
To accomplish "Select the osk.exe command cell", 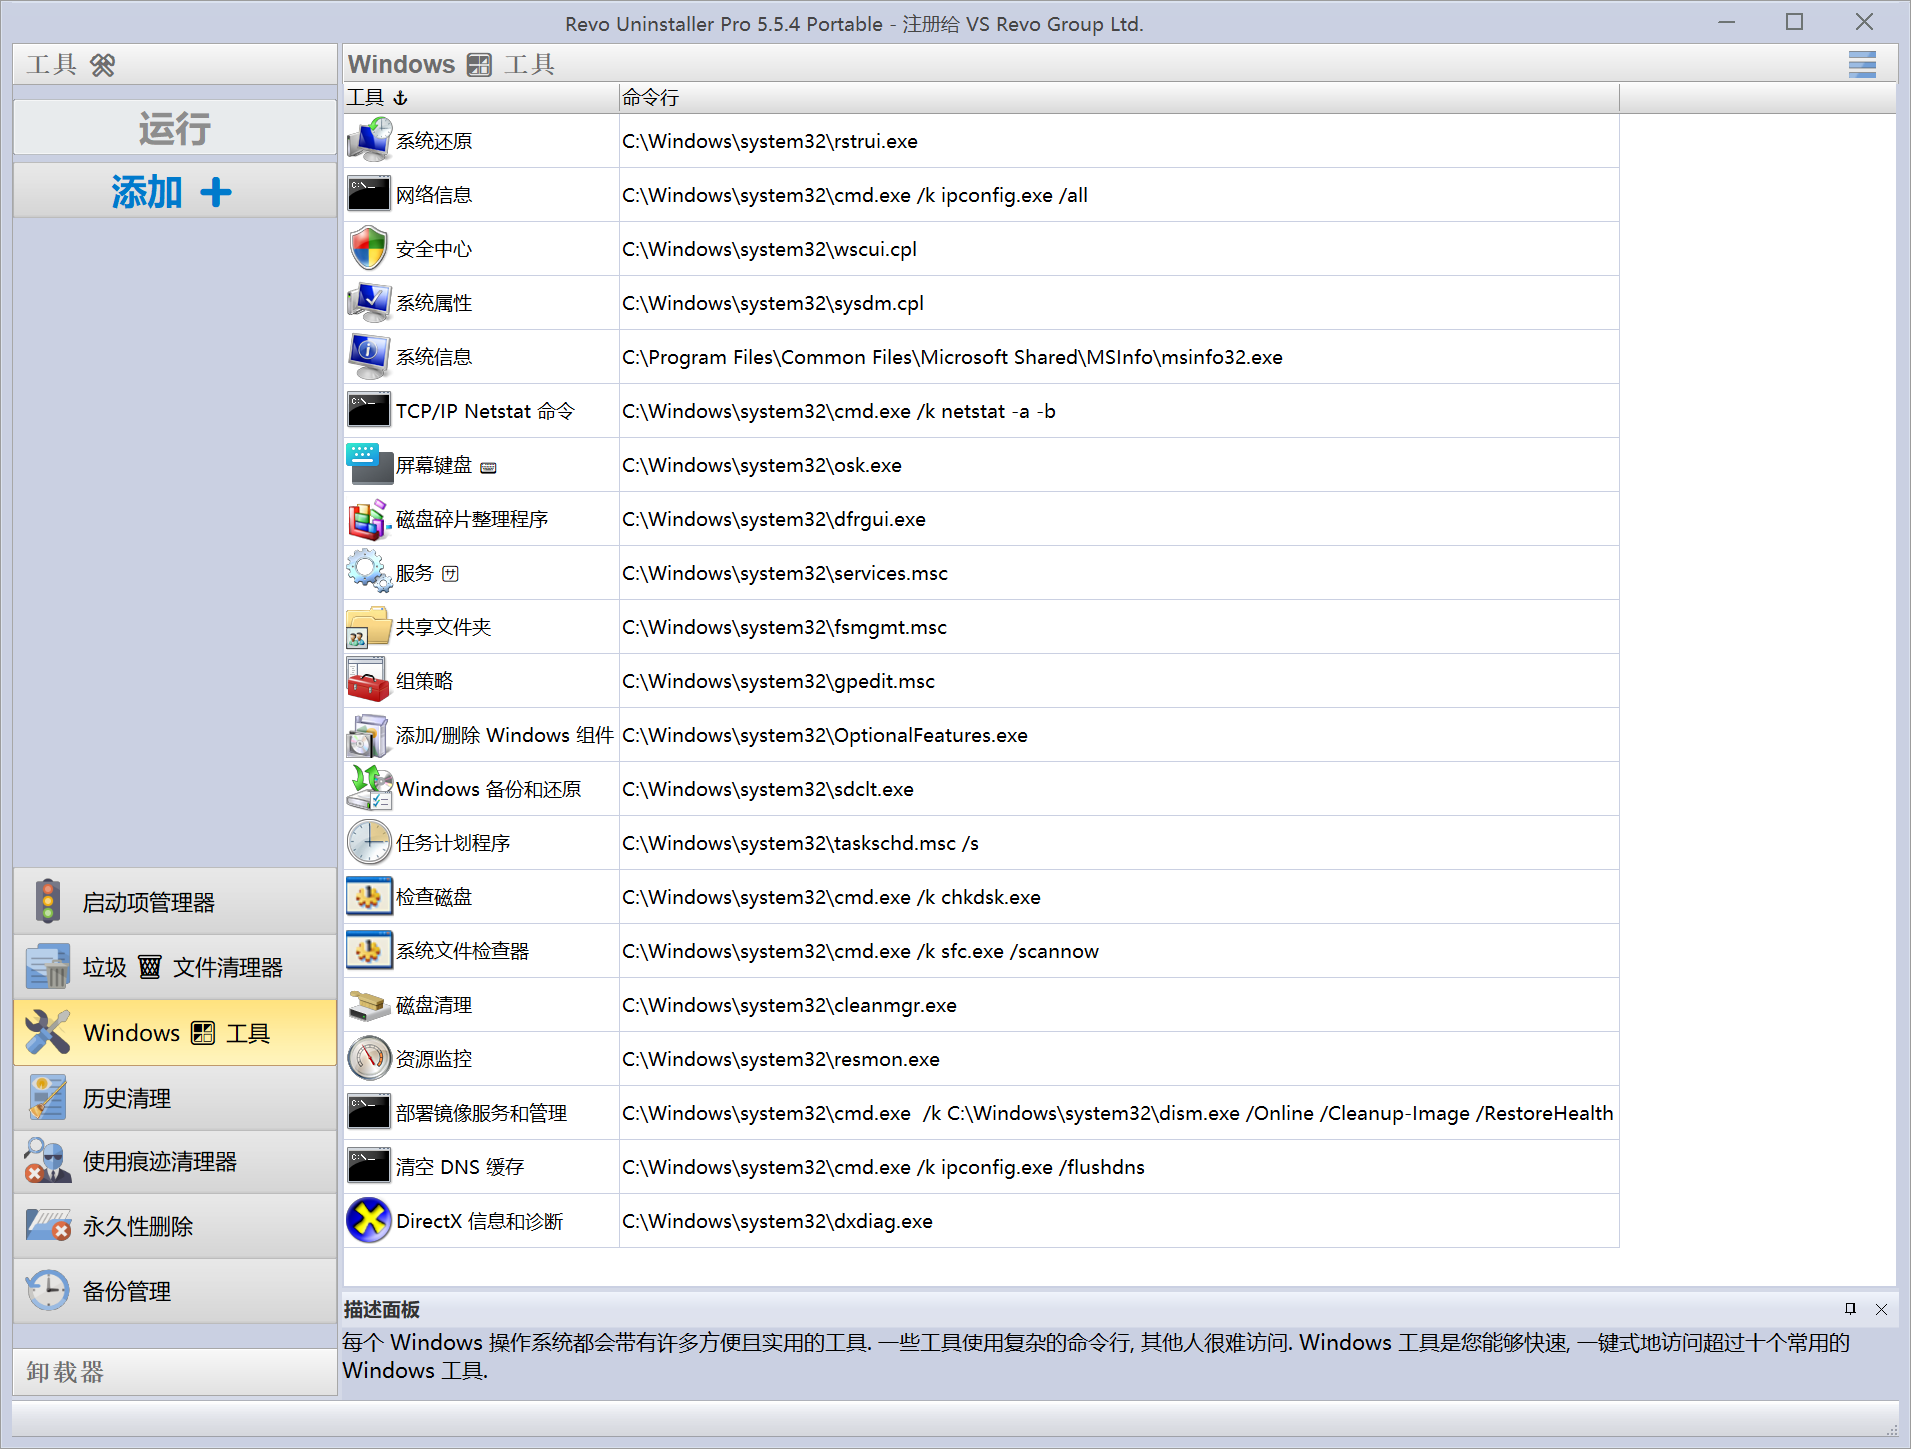I will point(1119,465).
